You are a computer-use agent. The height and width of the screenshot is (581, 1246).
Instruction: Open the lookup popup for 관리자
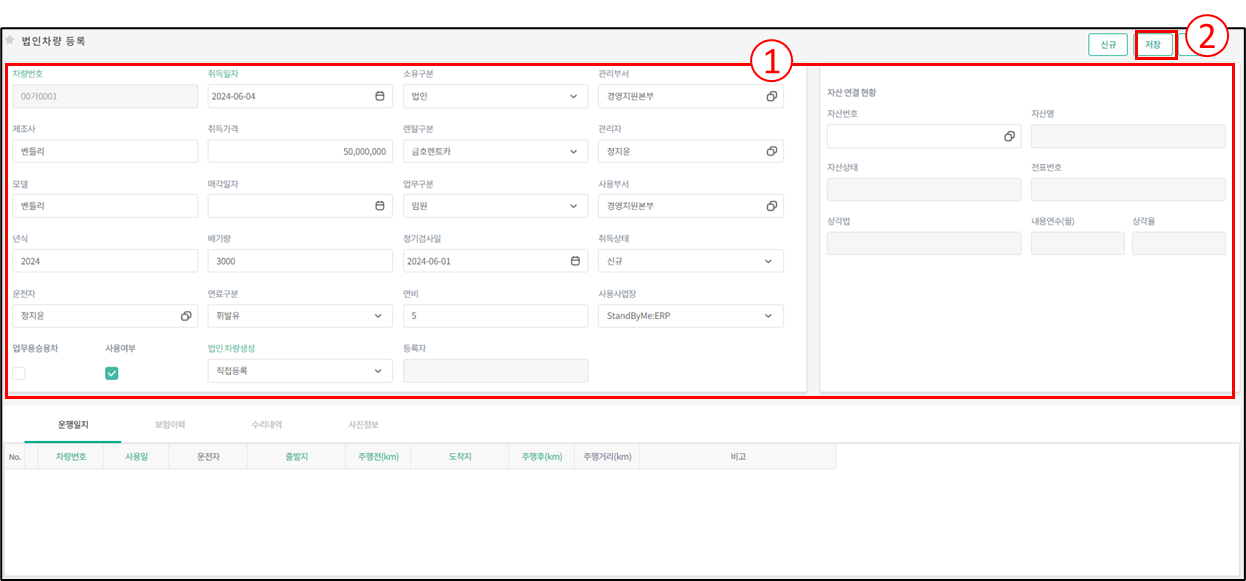coord(771,151)
